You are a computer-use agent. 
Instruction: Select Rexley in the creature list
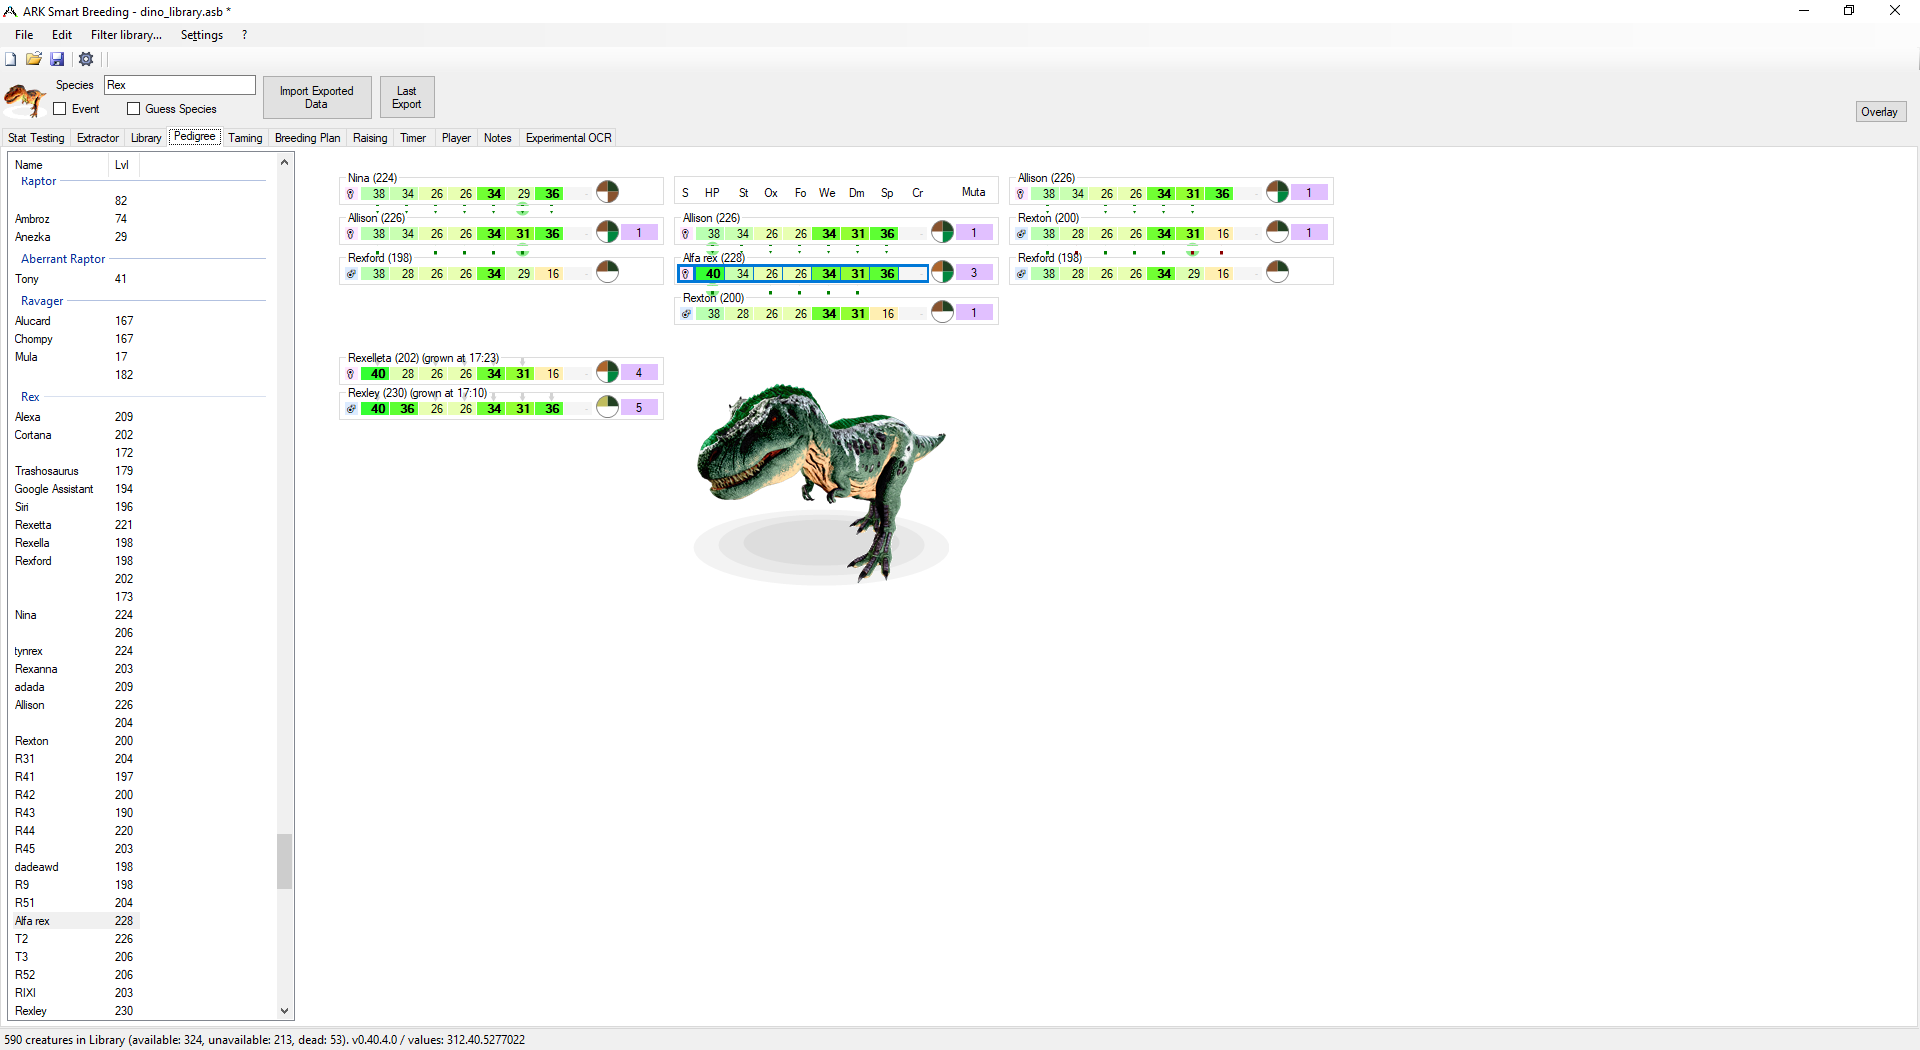(72, 1011)
